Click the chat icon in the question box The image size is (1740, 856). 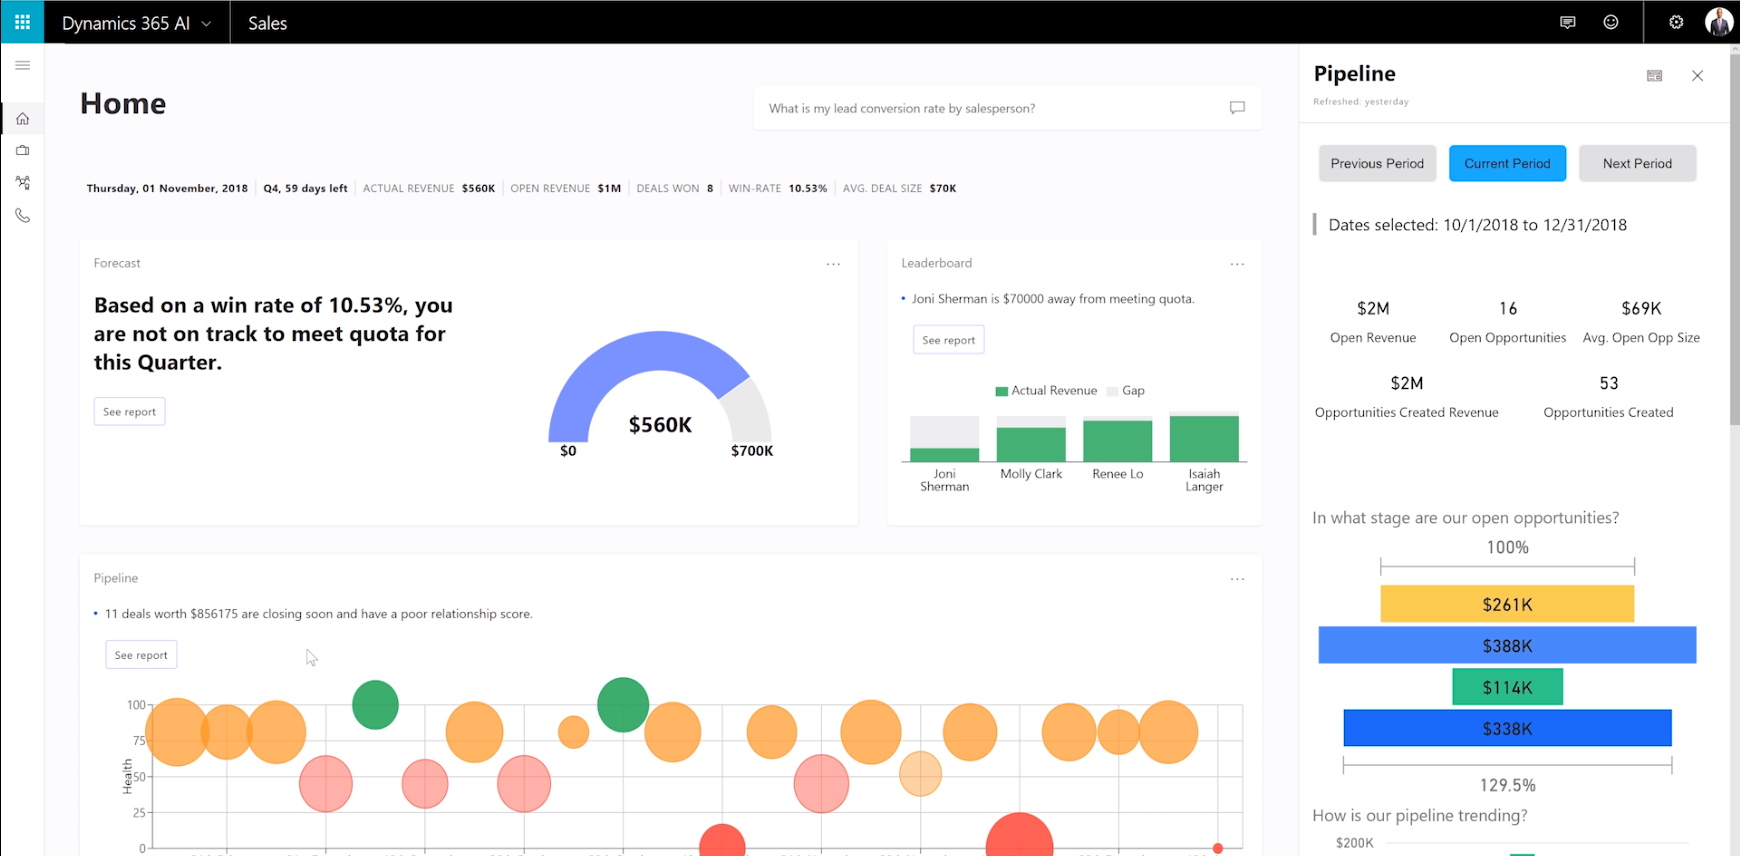coord(1237,108)
